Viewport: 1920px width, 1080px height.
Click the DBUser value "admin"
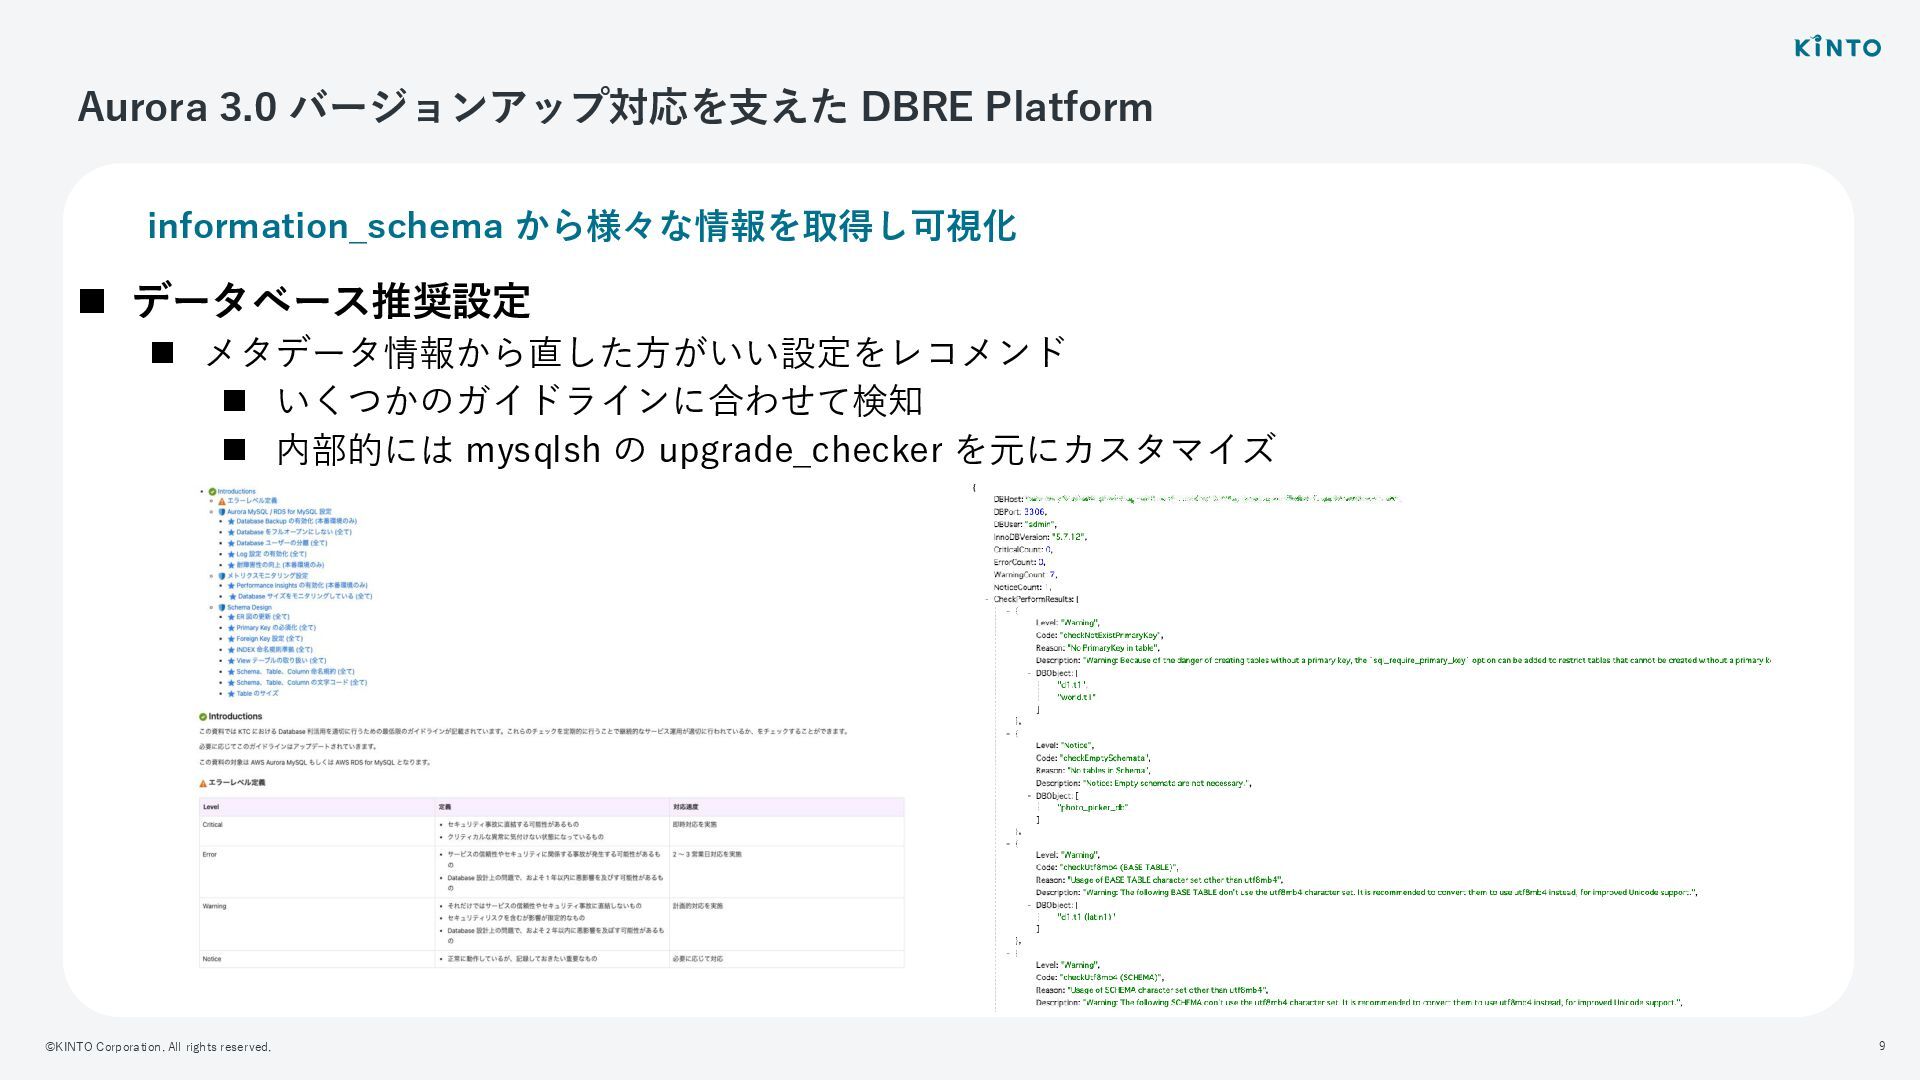(1040, 524)
